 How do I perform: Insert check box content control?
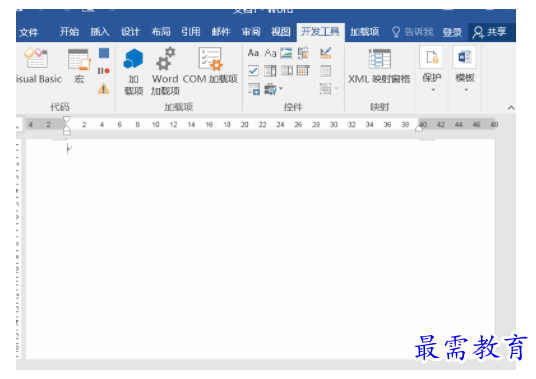[253, 71]
